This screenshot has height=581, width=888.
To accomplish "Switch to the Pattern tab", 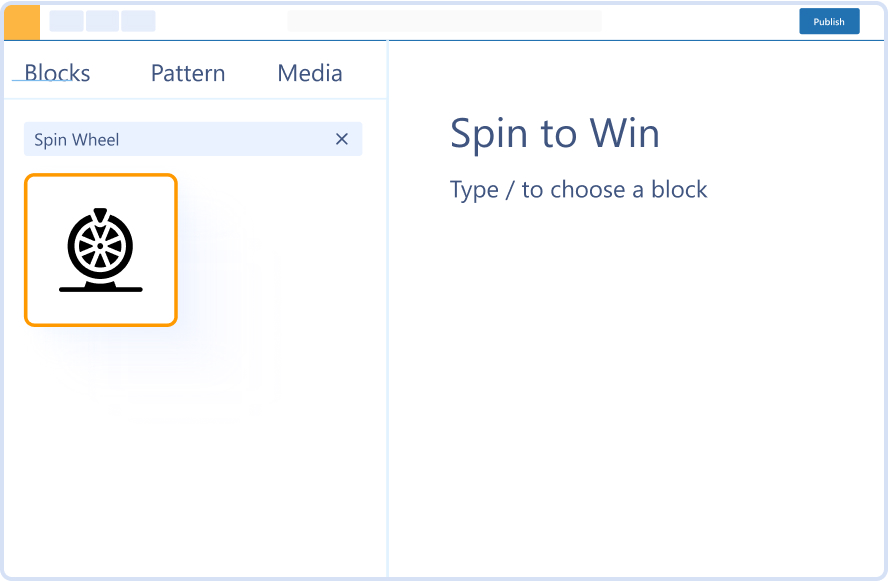I will (187, 72).
